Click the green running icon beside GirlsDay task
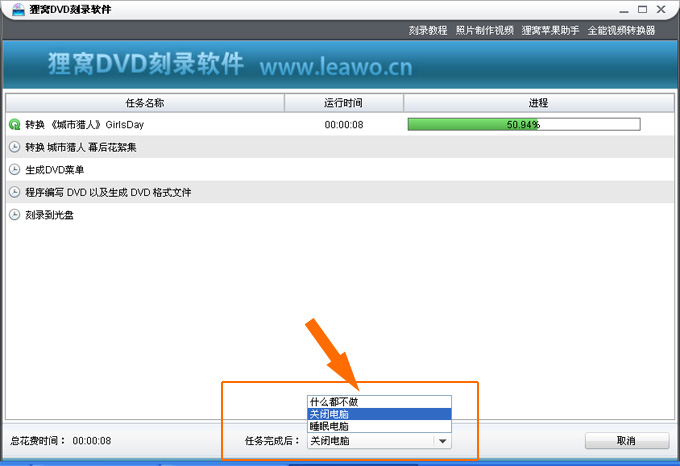 [14, 125]
